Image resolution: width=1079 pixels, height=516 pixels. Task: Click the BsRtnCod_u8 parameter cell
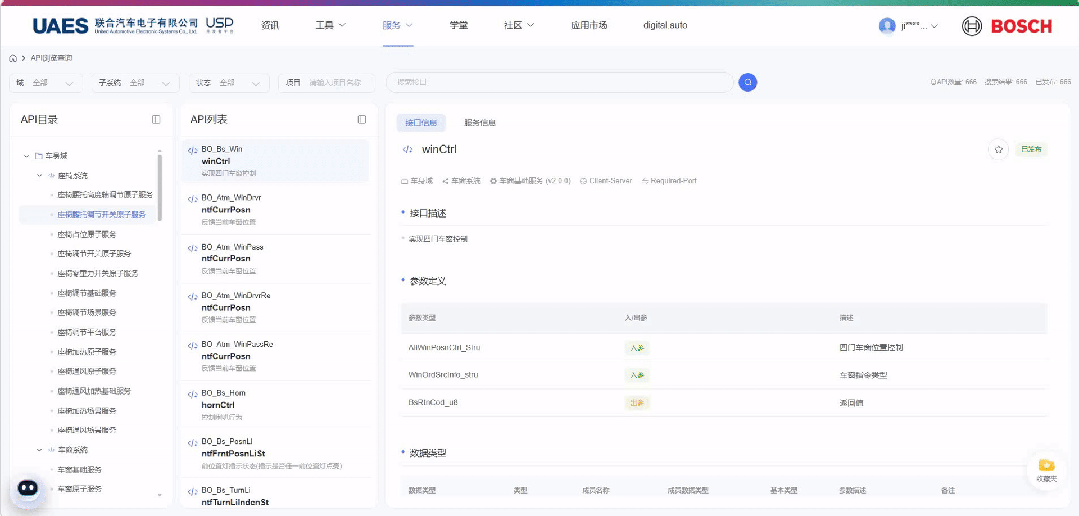434,402
